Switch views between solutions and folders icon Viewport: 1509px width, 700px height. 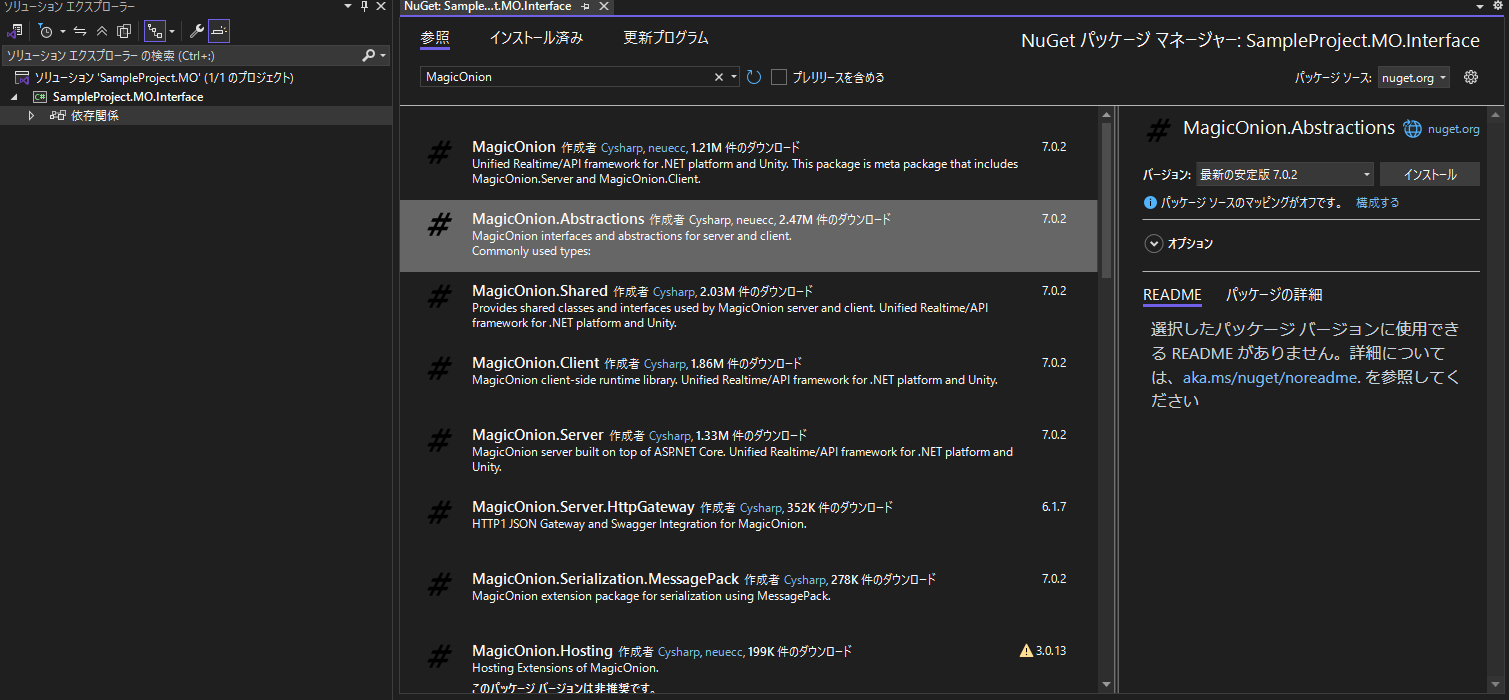15,31
